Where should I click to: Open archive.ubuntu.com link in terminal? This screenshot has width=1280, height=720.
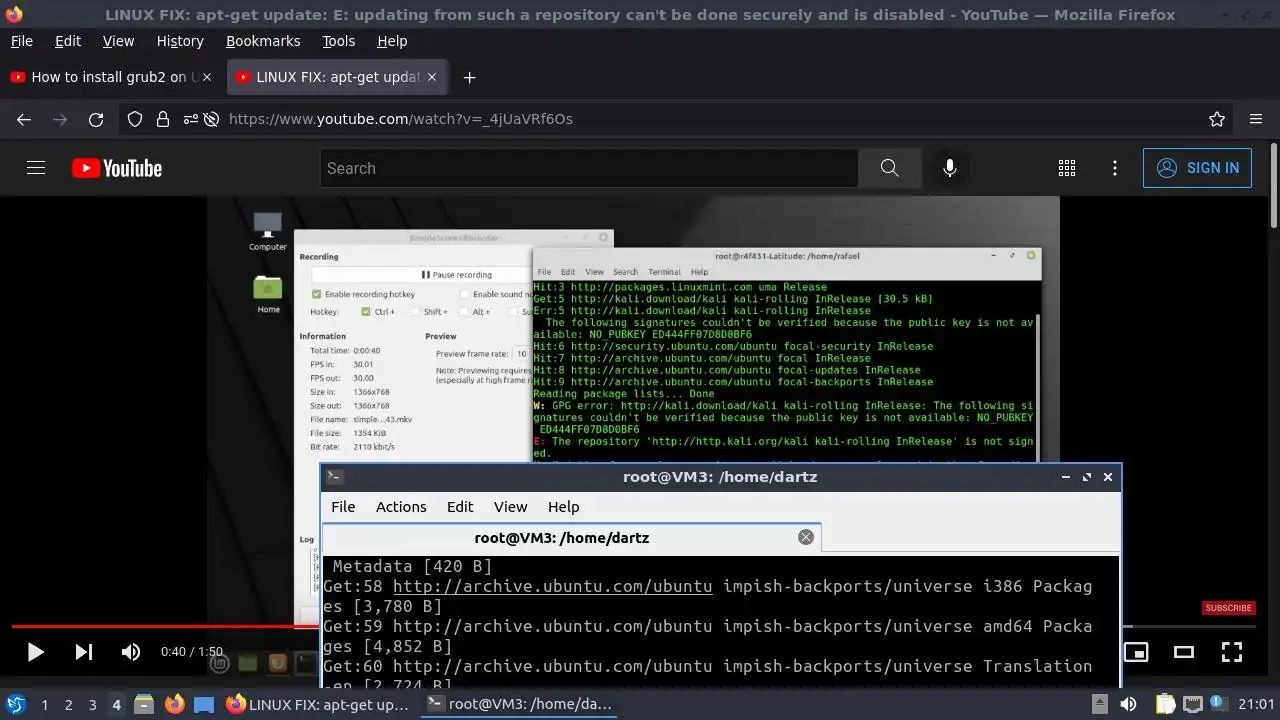tap(552, 586)
